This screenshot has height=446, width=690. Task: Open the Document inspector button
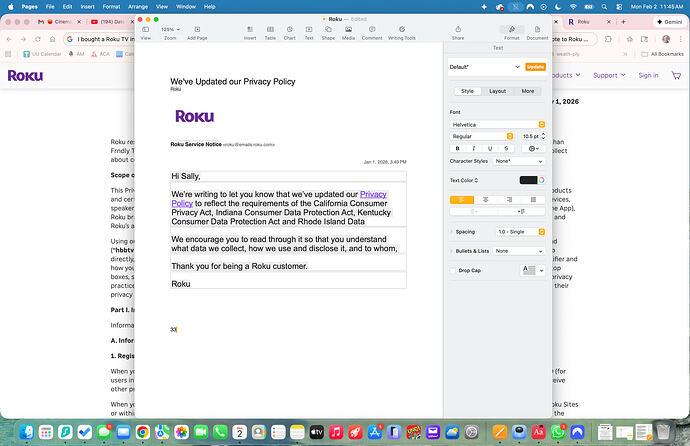tap(537, 29)
